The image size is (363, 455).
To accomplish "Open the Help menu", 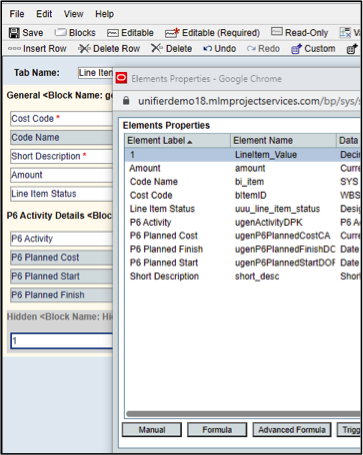I will (104, 14).
